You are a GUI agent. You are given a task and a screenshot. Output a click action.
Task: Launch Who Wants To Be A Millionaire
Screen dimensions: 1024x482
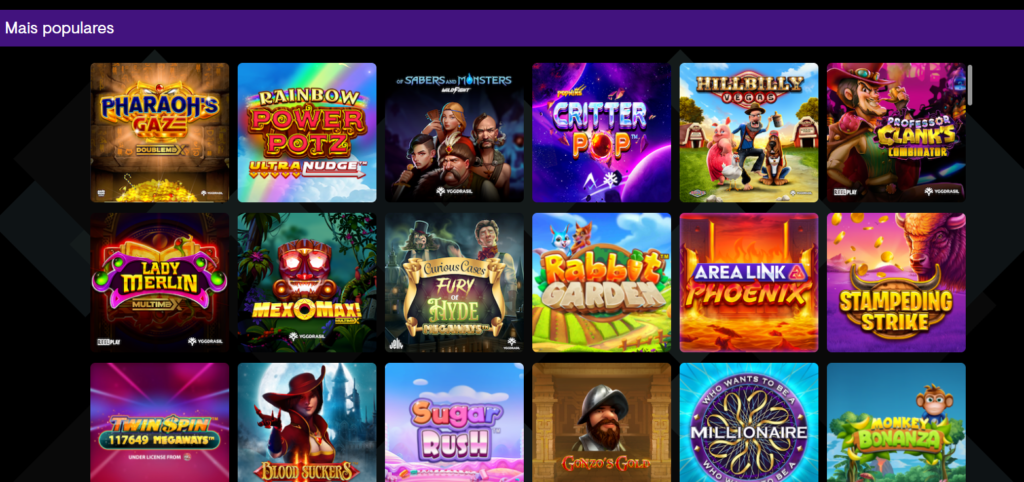click(748, 423)
